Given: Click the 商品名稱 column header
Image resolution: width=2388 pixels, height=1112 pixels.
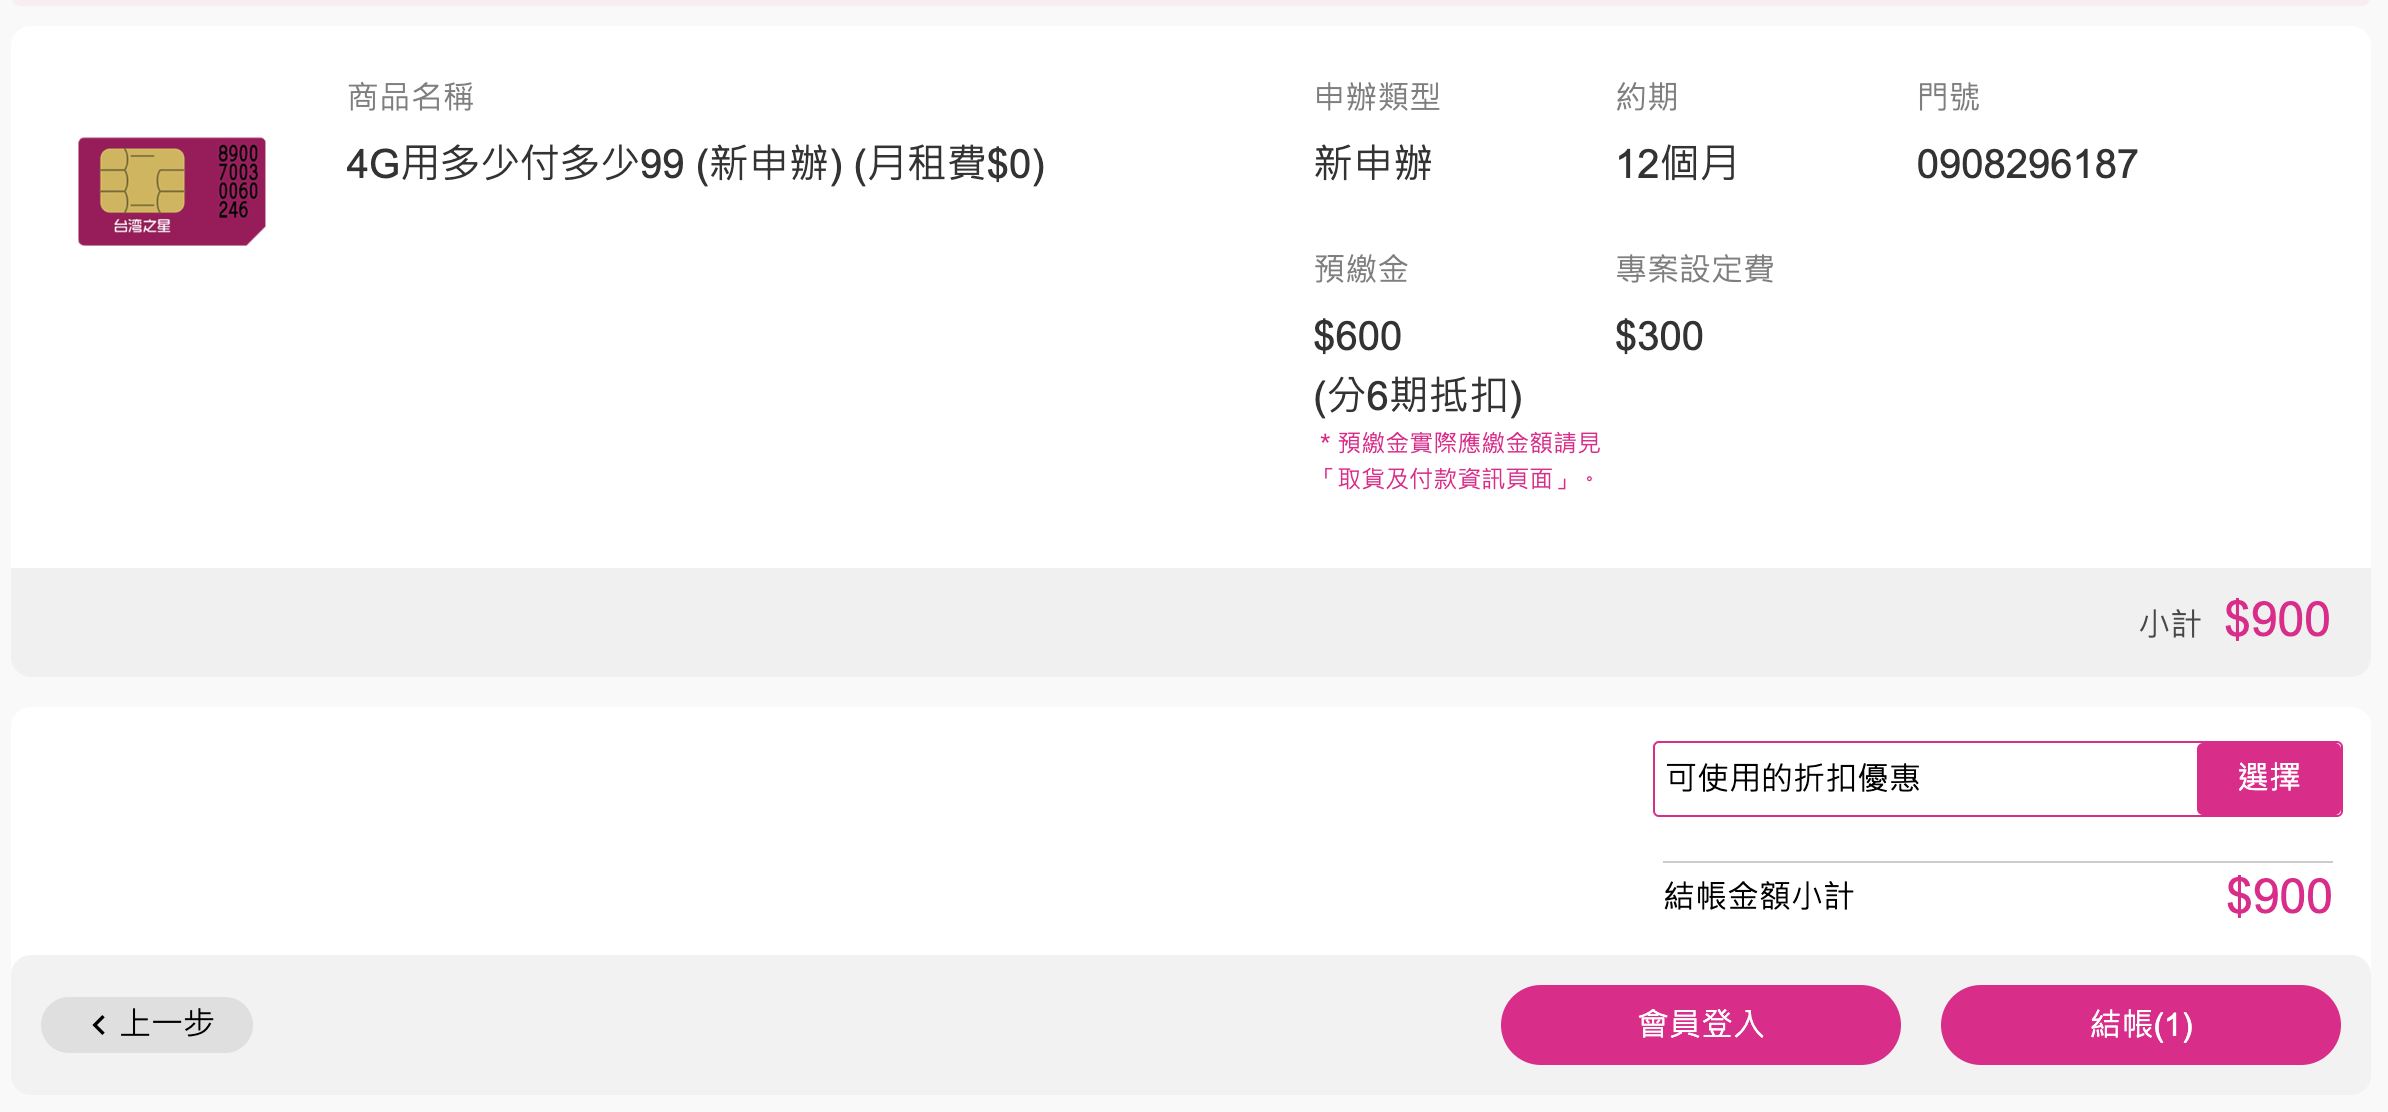Looking at the screenshot, I should point(410,97).
